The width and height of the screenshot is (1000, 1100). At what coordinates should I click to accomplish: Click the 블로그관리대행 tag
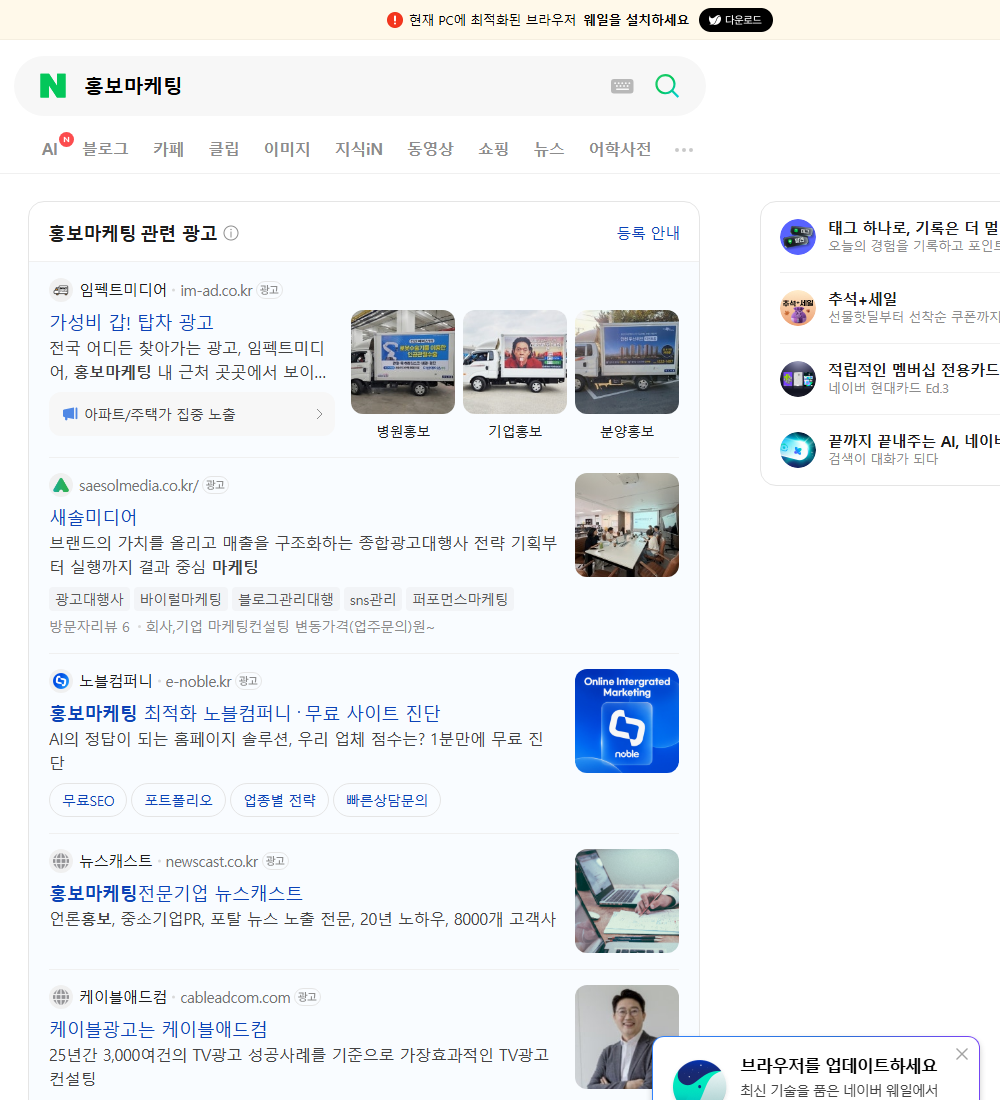point(286,599)
